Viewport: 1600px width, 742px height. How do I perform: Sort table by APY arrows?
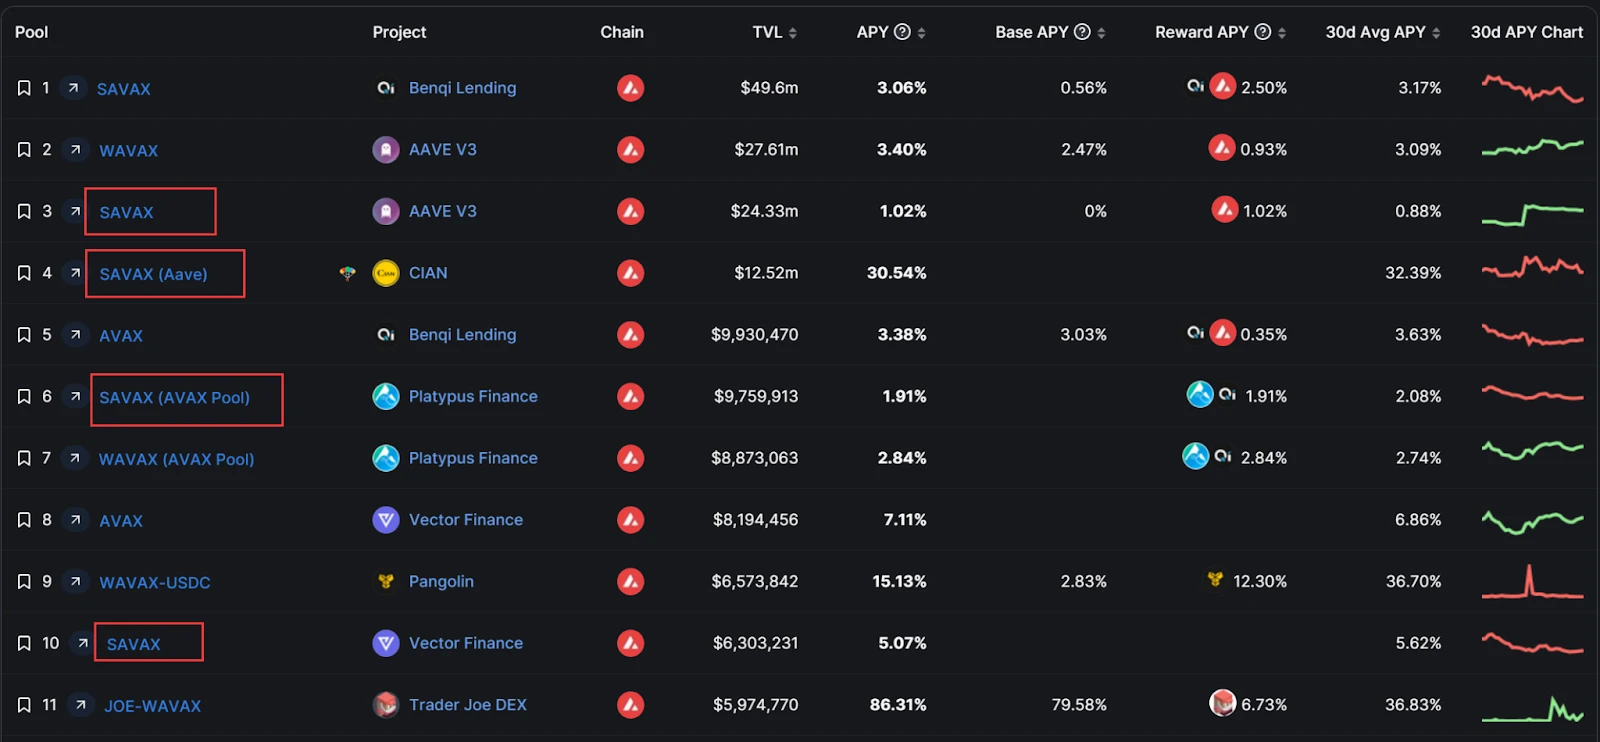point(921,33)
